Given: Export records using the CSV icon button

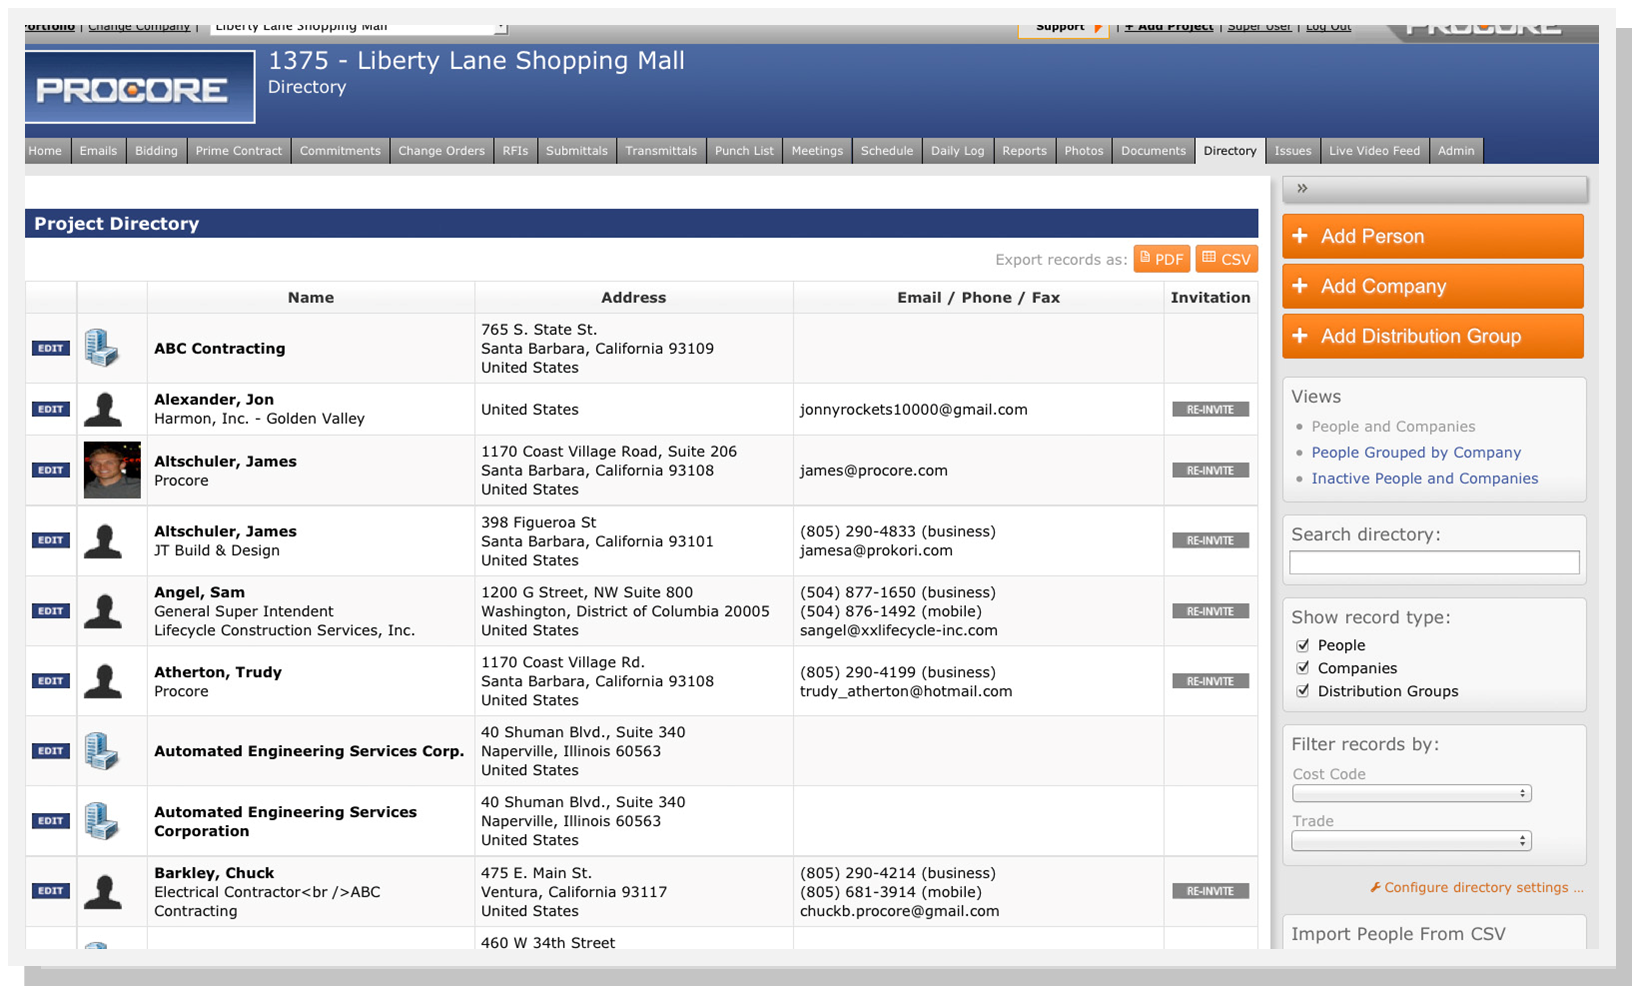Looking at the screenshot, I should (x=1226, y=259).
